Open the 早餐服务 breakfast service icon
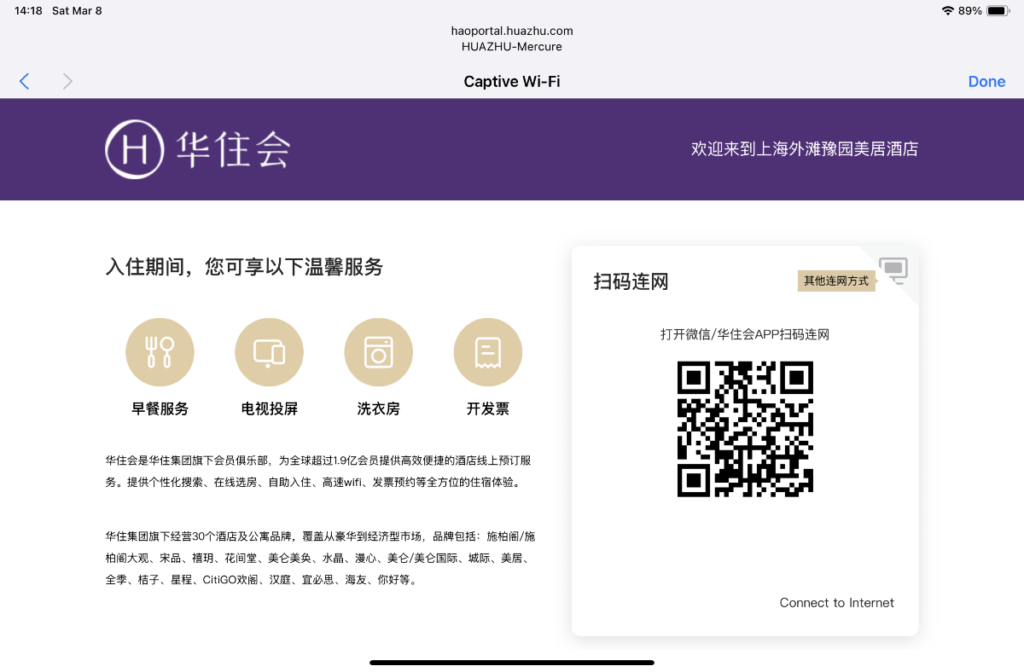 [159, 352]
